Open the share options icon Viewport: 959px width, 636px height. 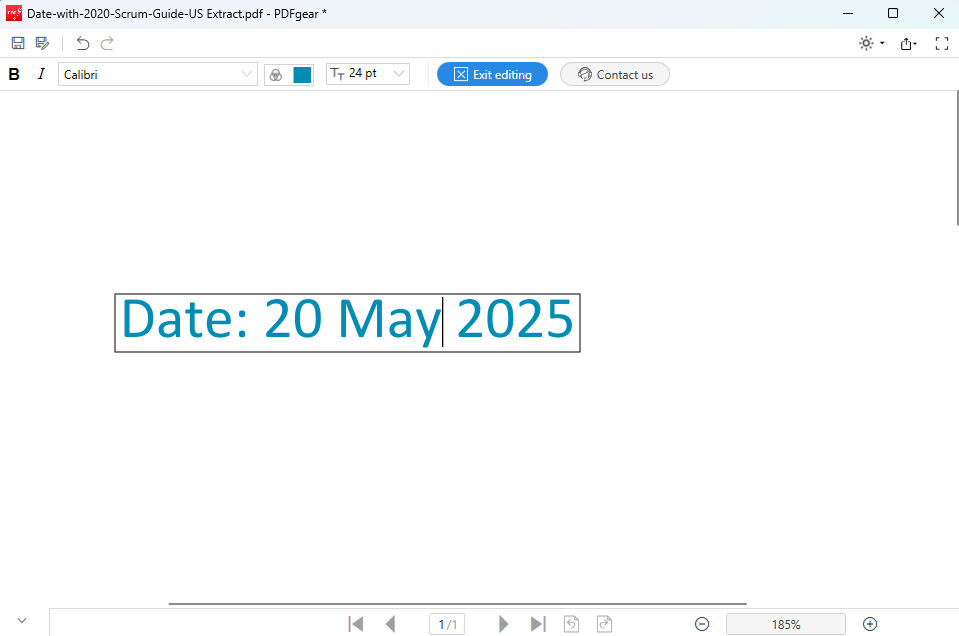pos(908,43)
